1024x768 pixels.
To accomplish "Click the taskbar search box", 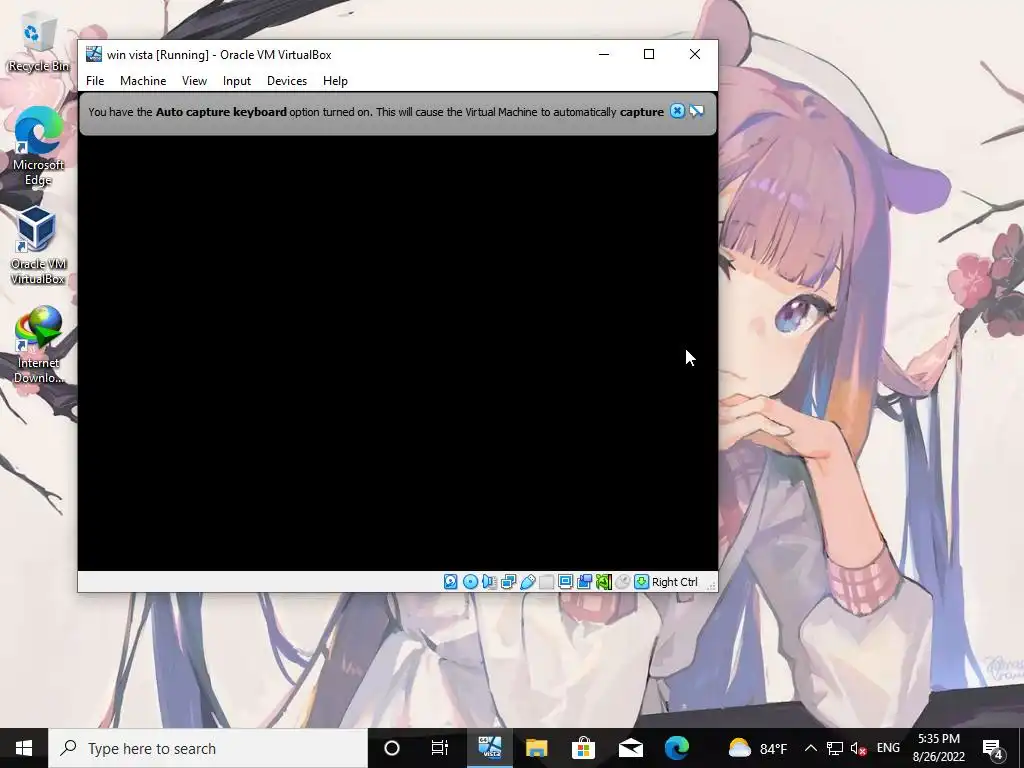I will 208,748.
